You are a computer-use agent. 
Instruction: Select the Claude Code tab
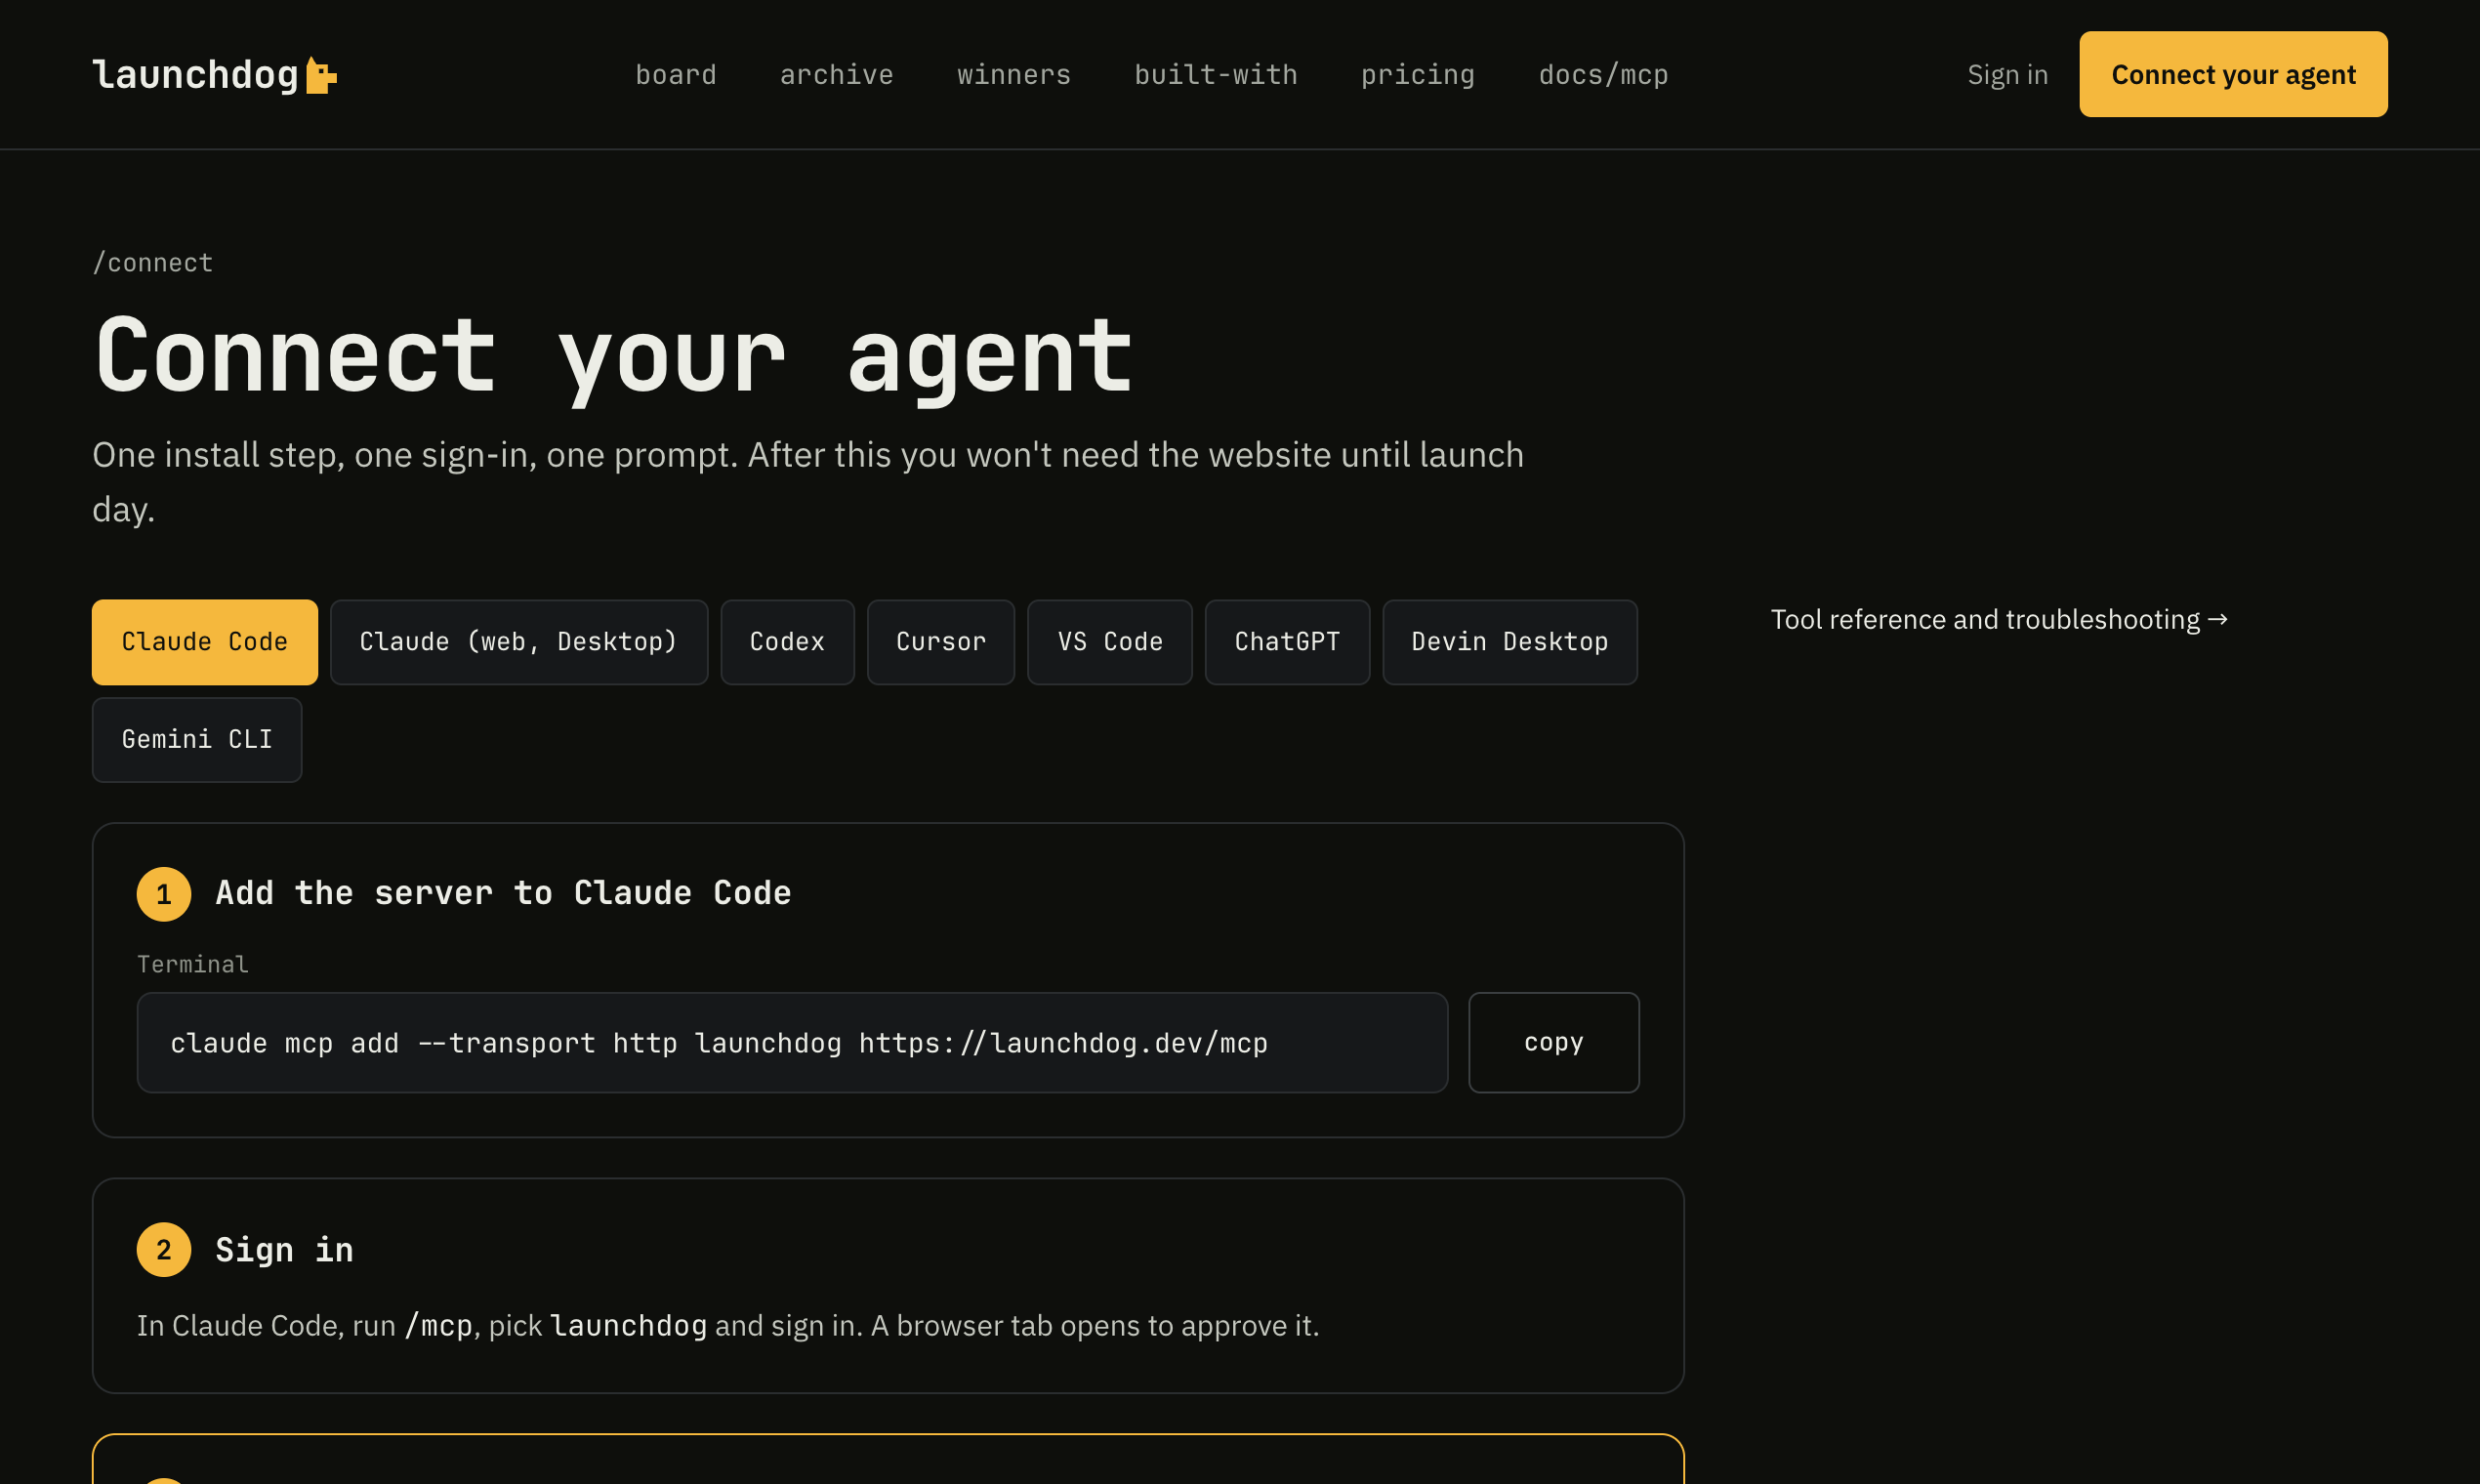coord(205,642)
